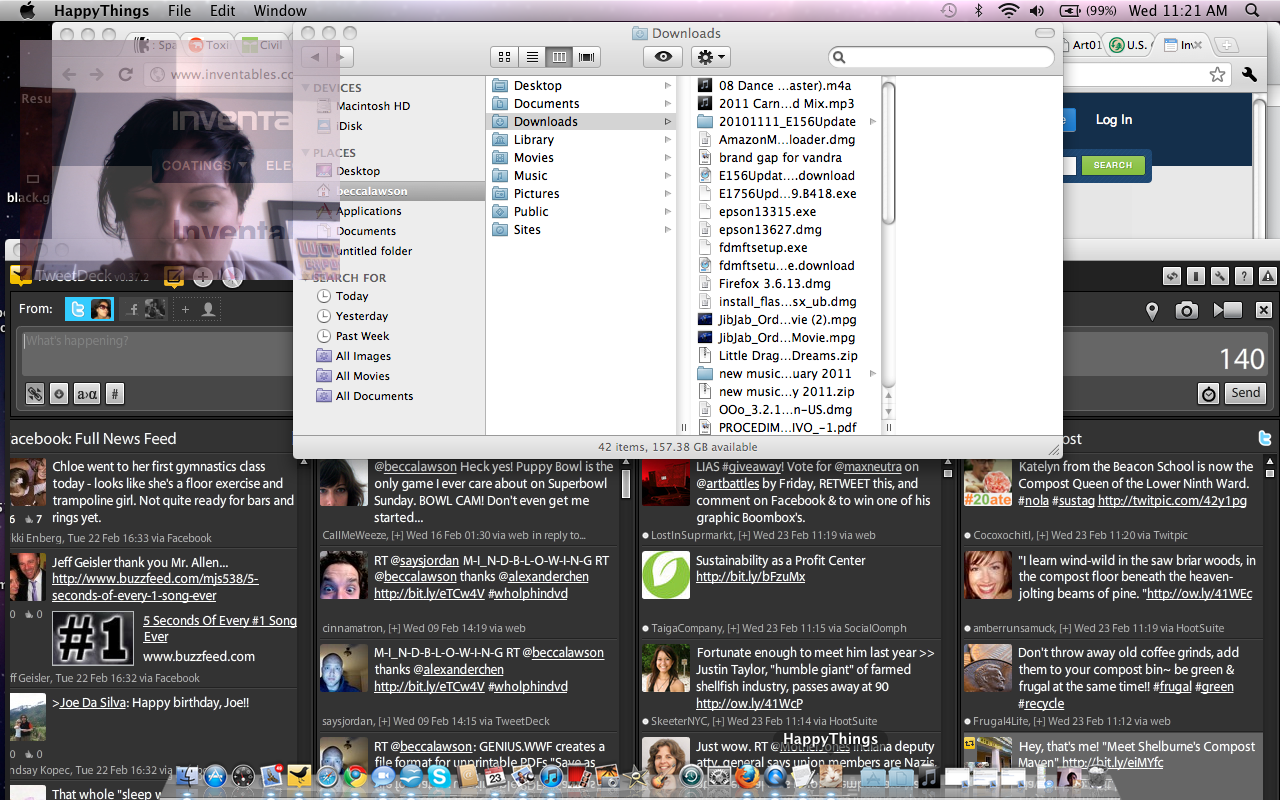1280x800 pixels.
Task: Open TweetDeck settings wrench icon
Action: [1219, 277]
